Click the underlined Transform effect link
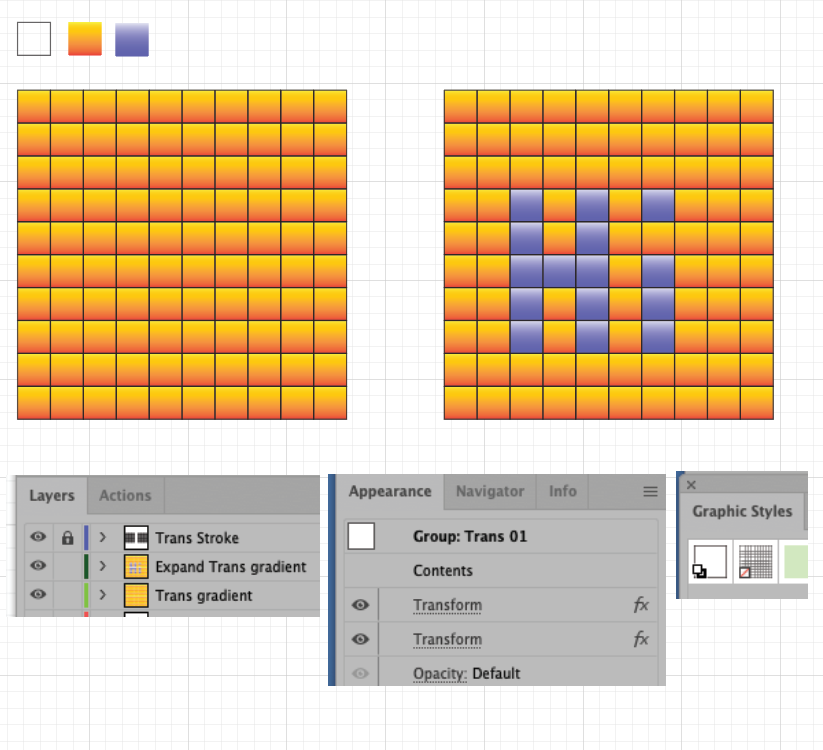Screen dimensions: 823x750 click(x=447, y=605)
